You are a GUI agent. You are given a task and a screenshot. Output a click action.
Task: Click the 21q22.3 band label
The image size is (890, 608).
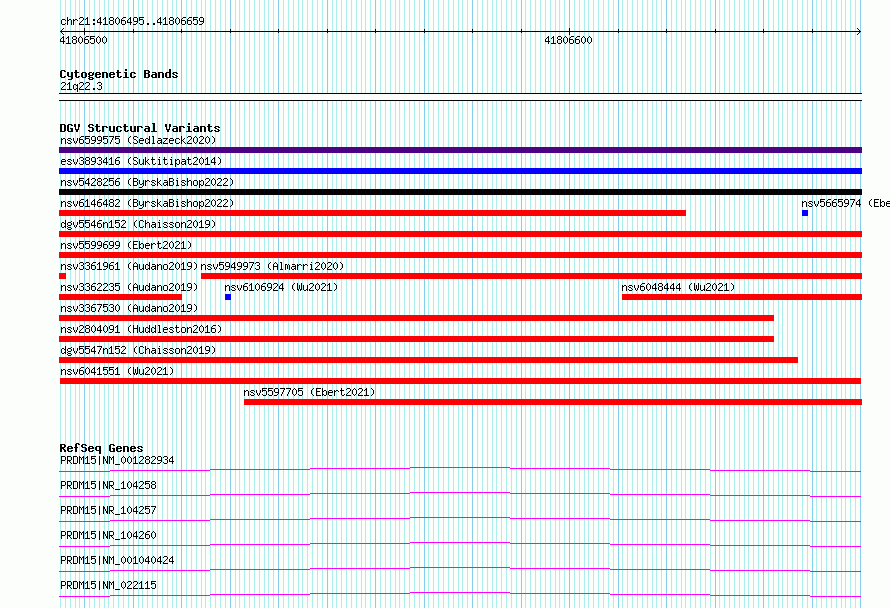(81, 86)
